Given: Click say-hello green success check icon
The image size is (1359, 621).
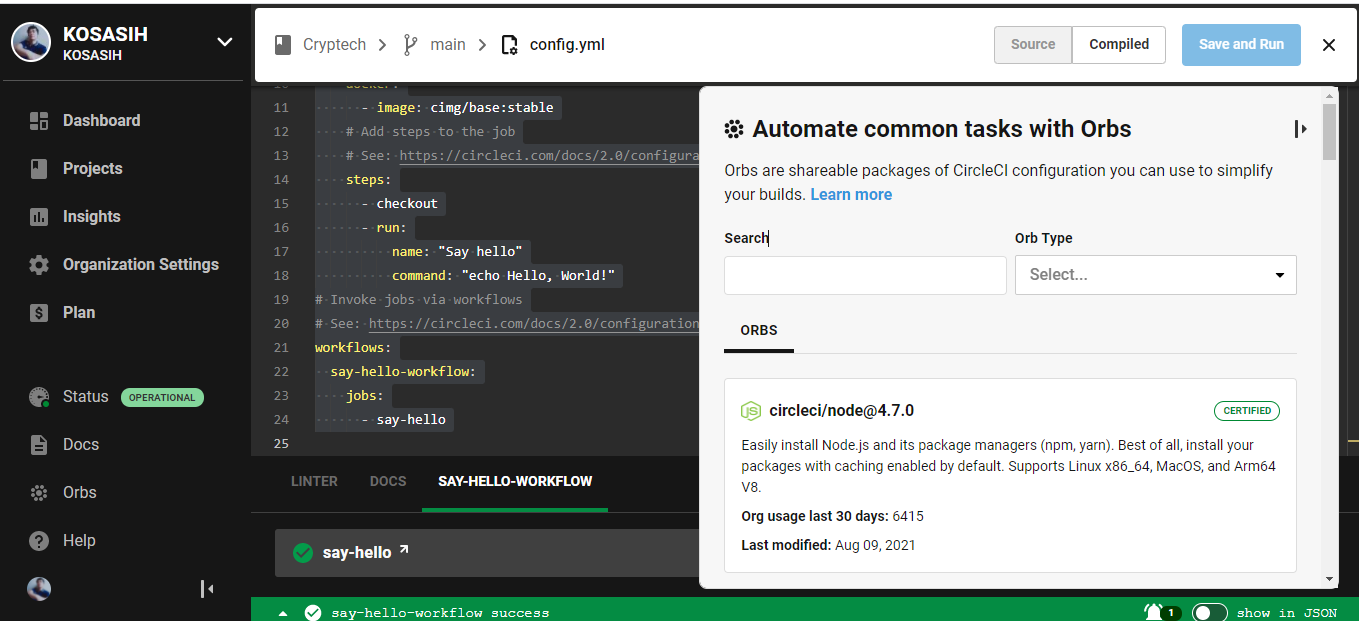Looking at the screenshot, I should point(303,553).
